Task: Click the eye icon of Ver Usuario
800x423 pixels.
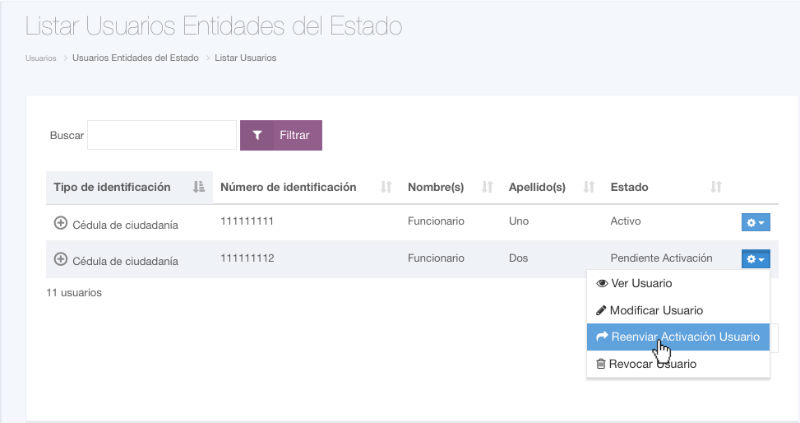Action: pos(602,284)
